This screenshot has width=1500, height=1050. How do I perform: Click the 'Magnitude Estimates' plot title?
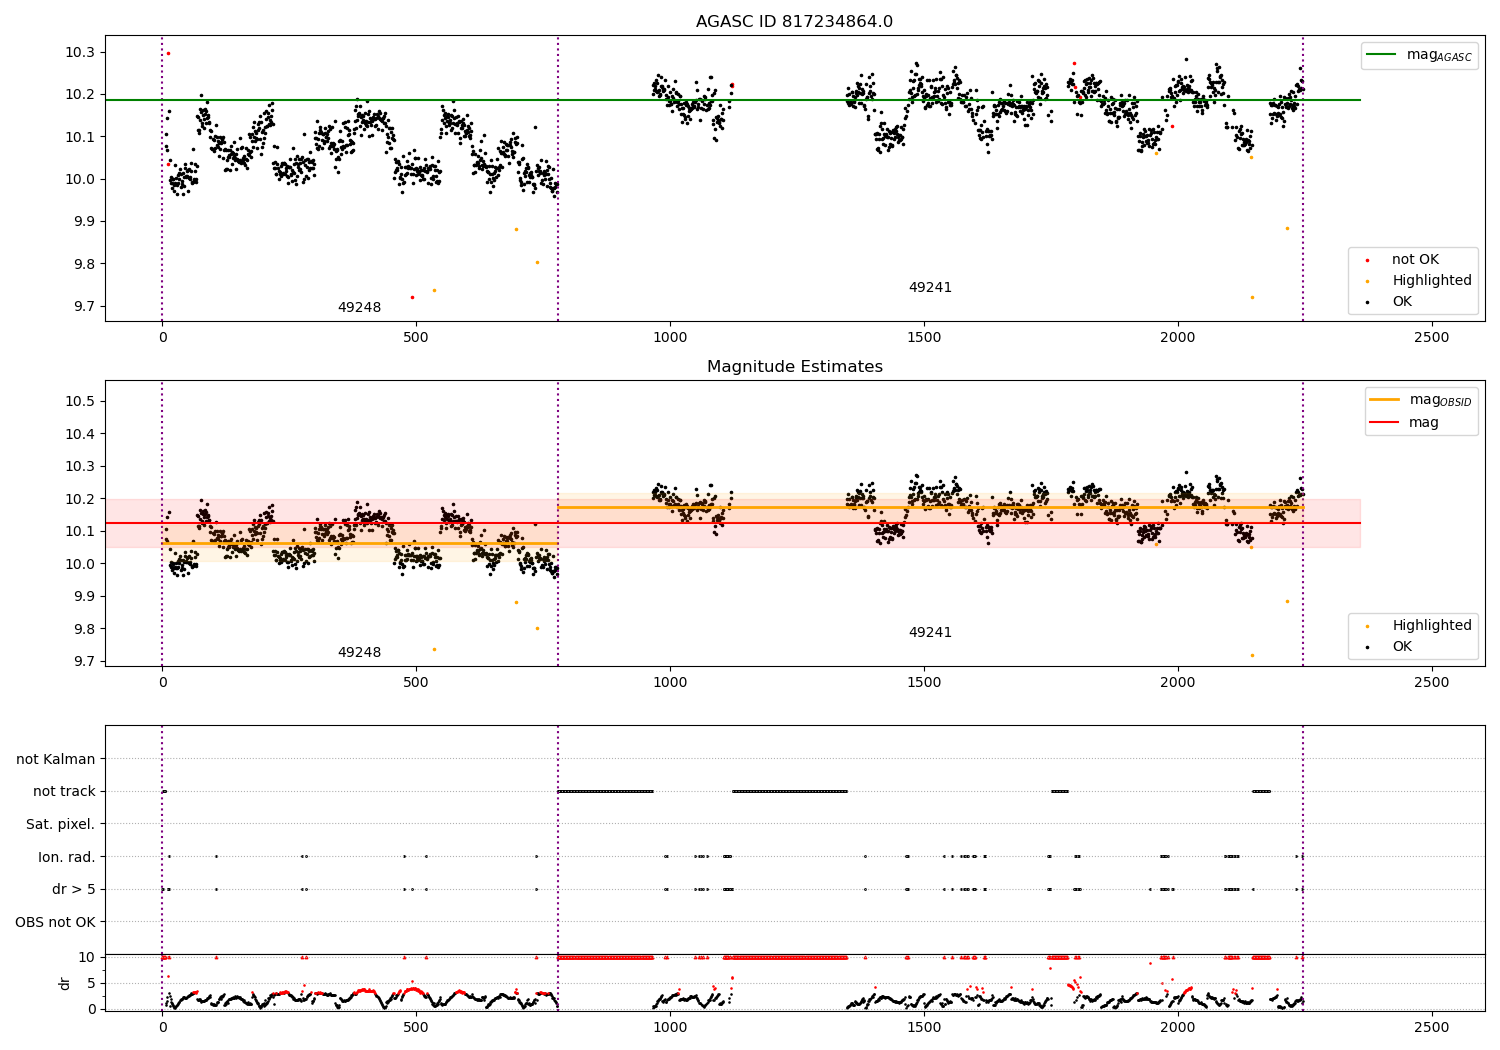[x=794, y=367]
